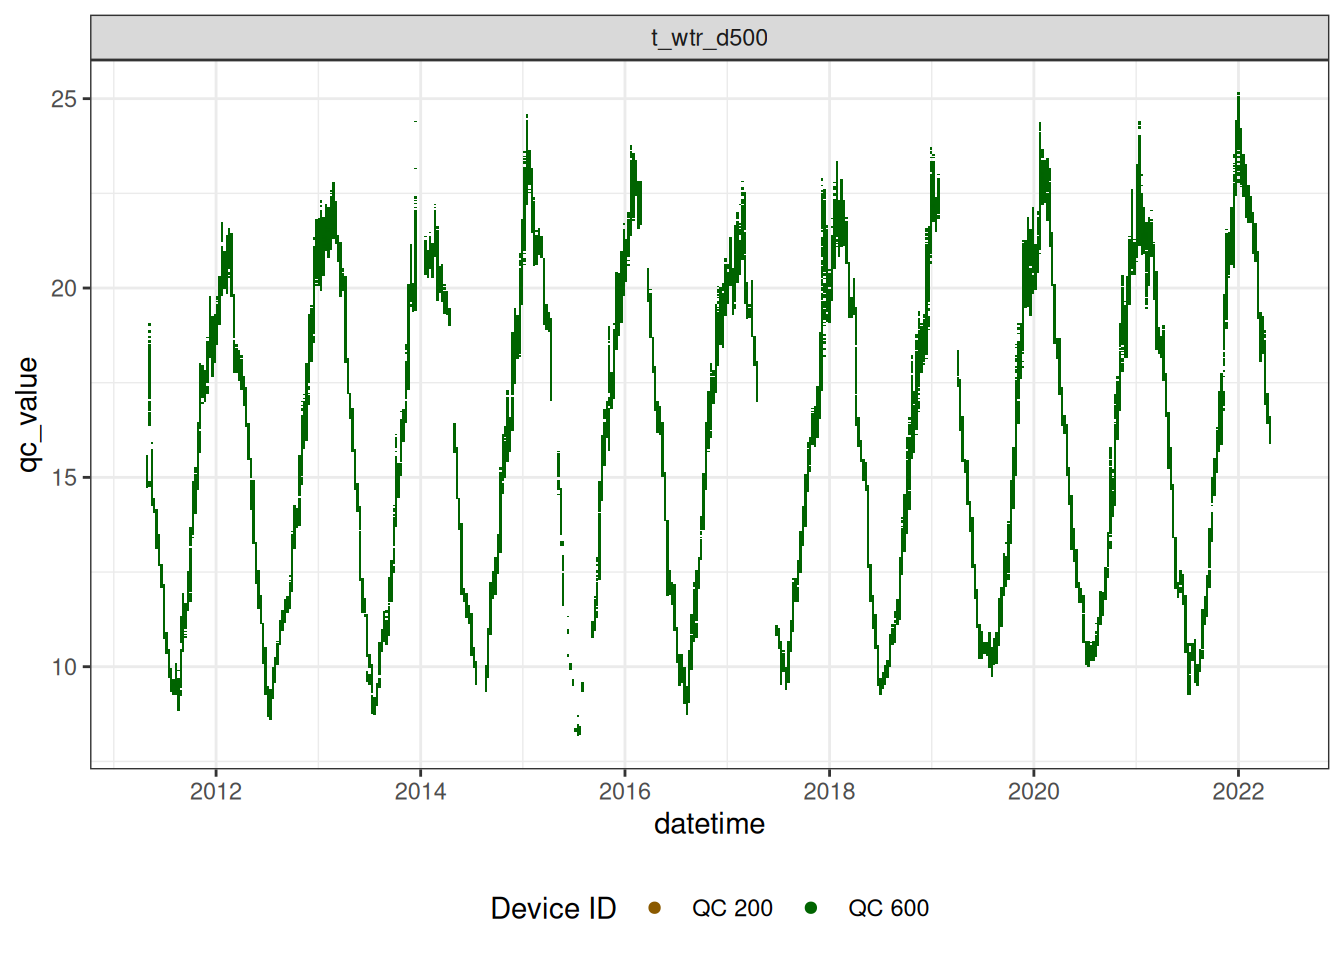1344x960 pixels.
Task: Click the 15 y-axis tick label
Action: point(64,477)
